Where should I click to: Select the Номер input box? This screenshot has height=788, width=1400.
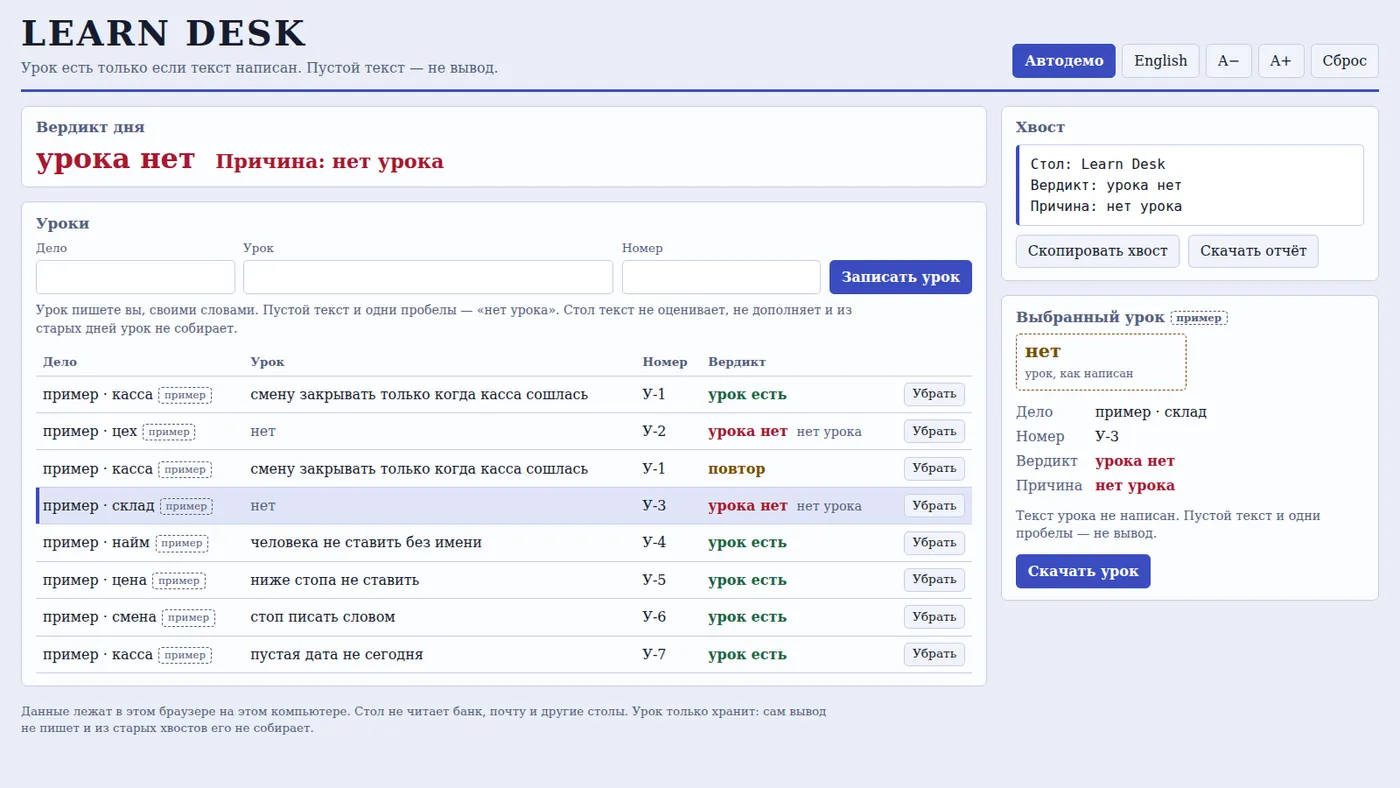coord(721,277)
